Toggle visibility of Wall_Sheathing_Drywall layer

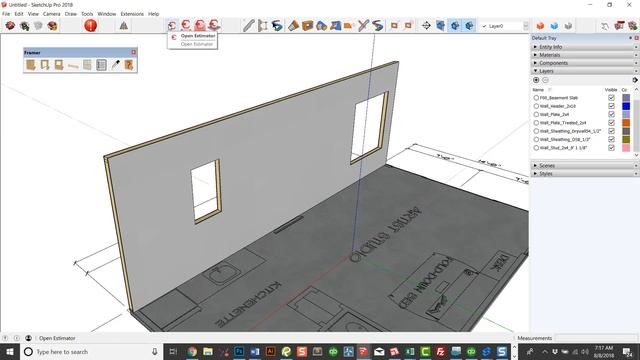[611, 131]
